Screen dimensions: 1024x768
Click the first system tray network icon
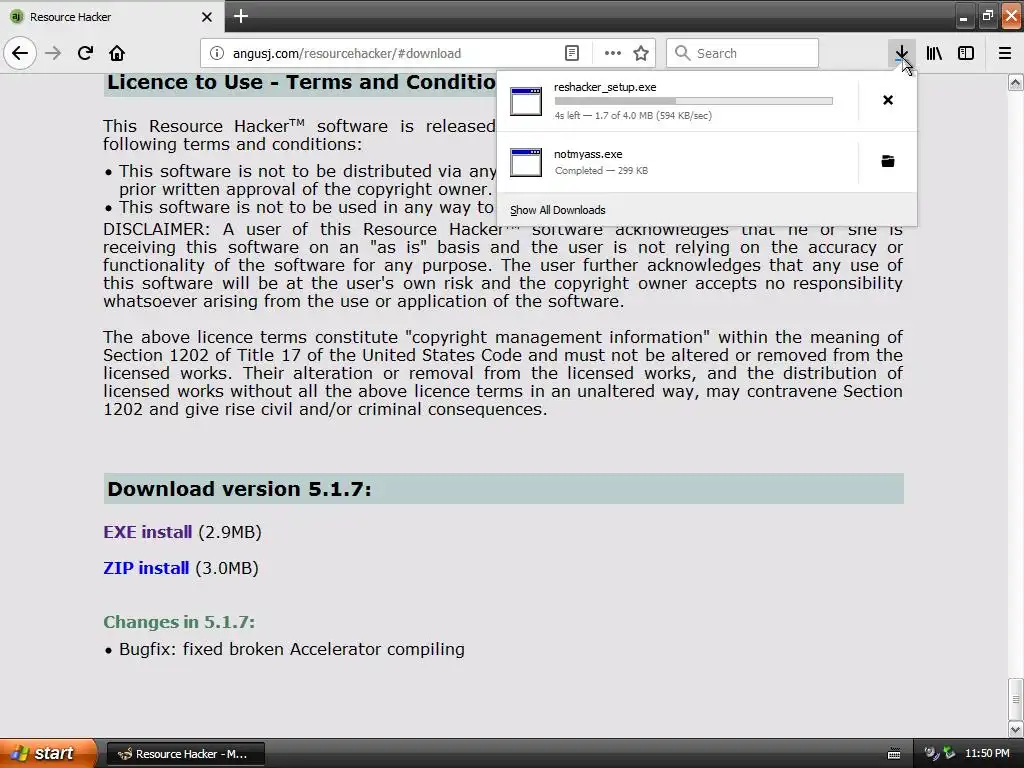click(x=931, y=753)
